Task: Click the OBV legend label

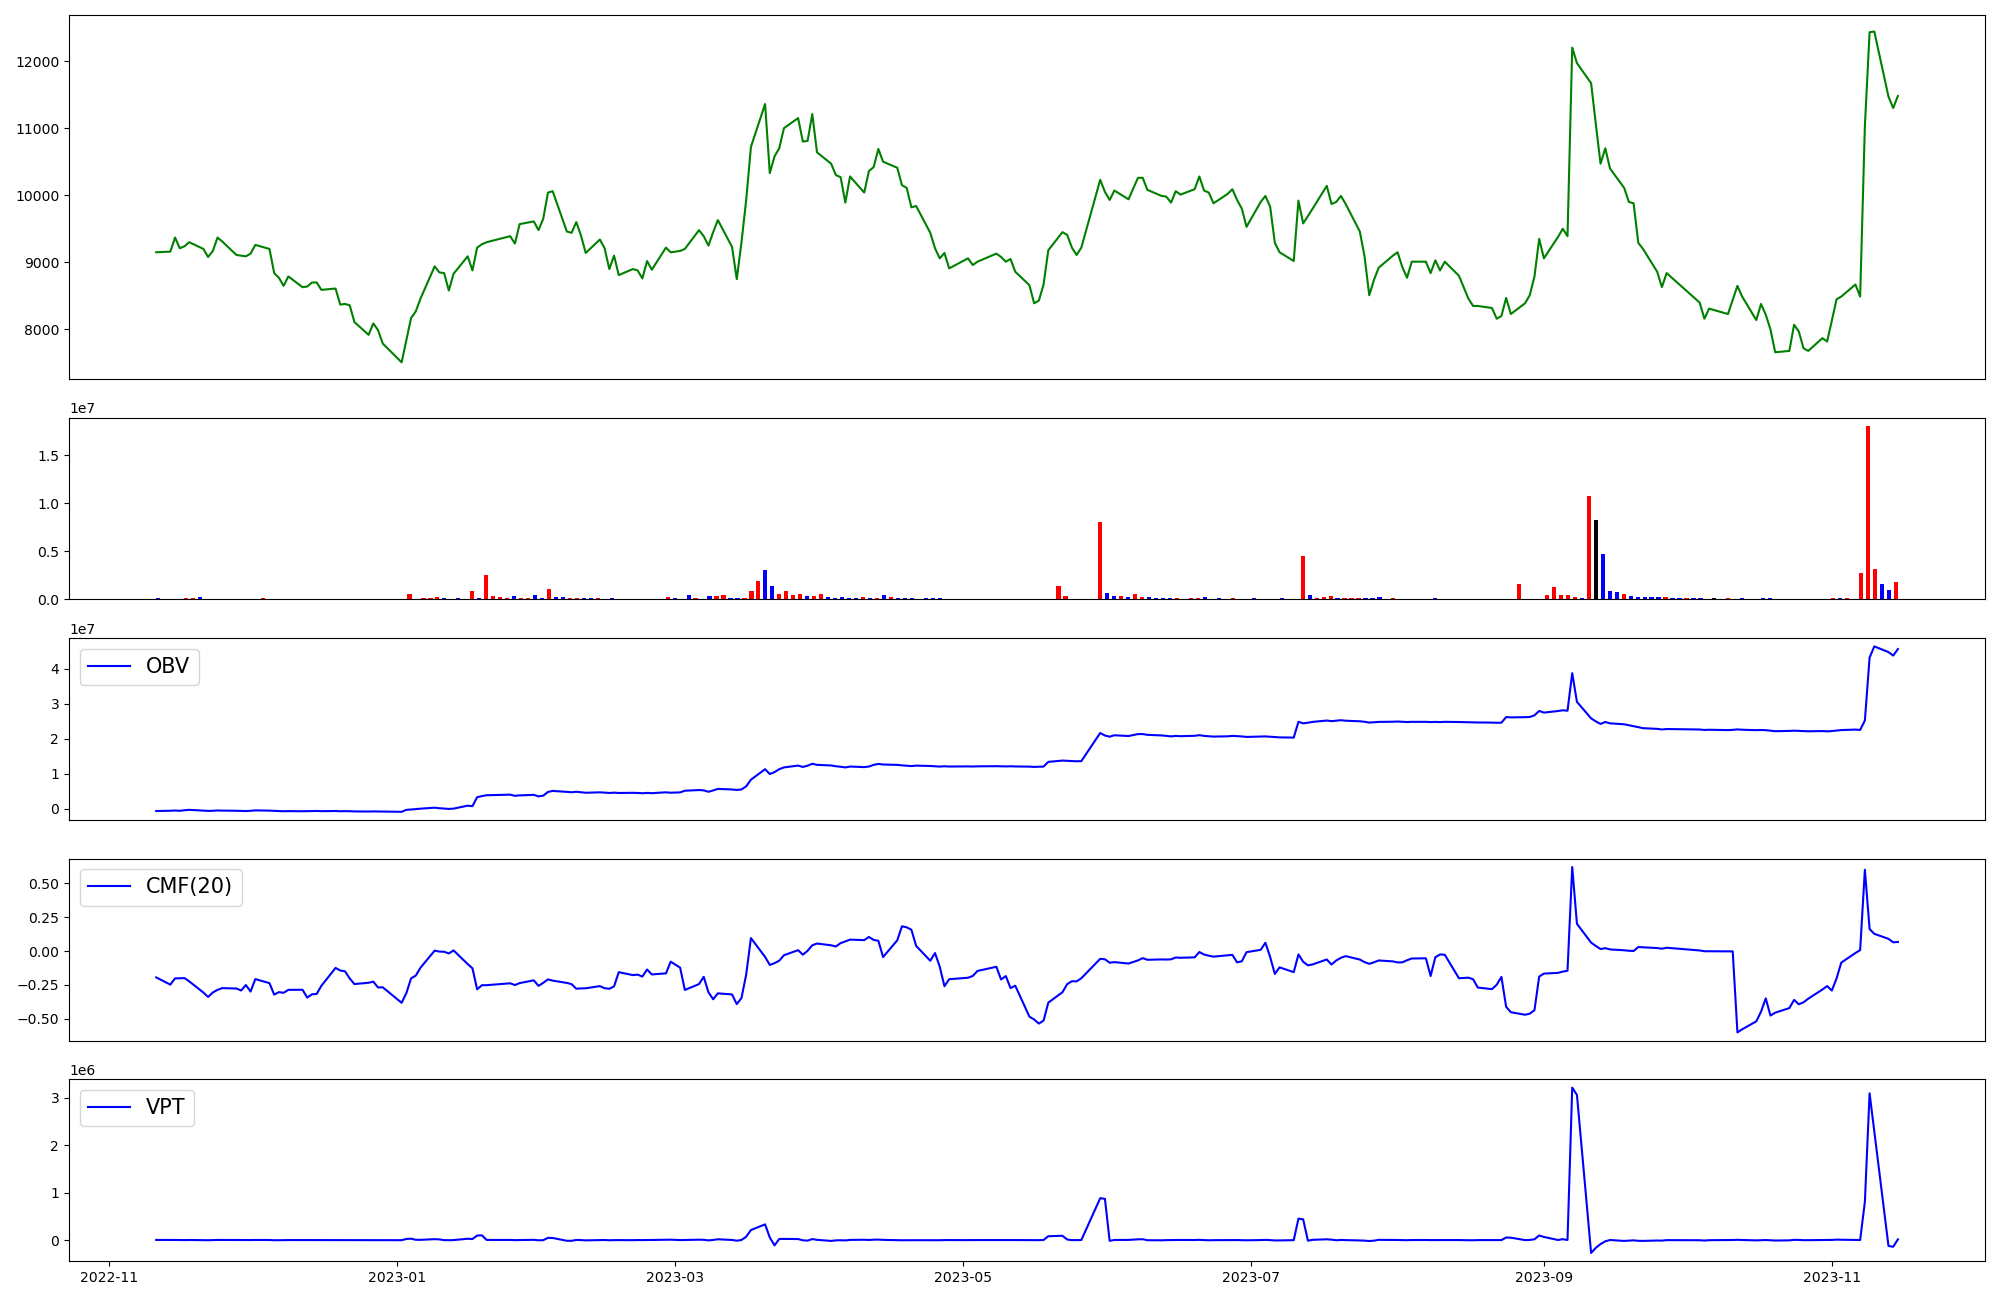Action: pyautogui.click(x=167, y=666)
